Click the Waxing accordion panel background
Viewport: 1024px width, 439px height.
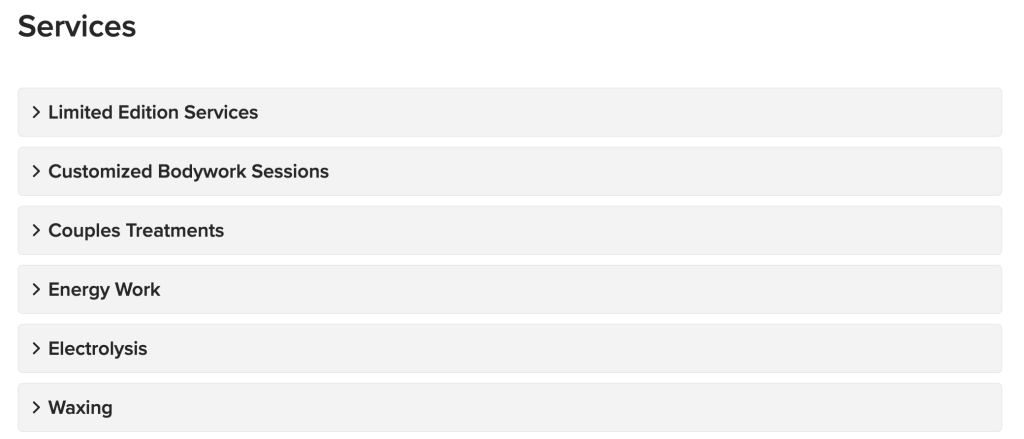pos(509,408)
